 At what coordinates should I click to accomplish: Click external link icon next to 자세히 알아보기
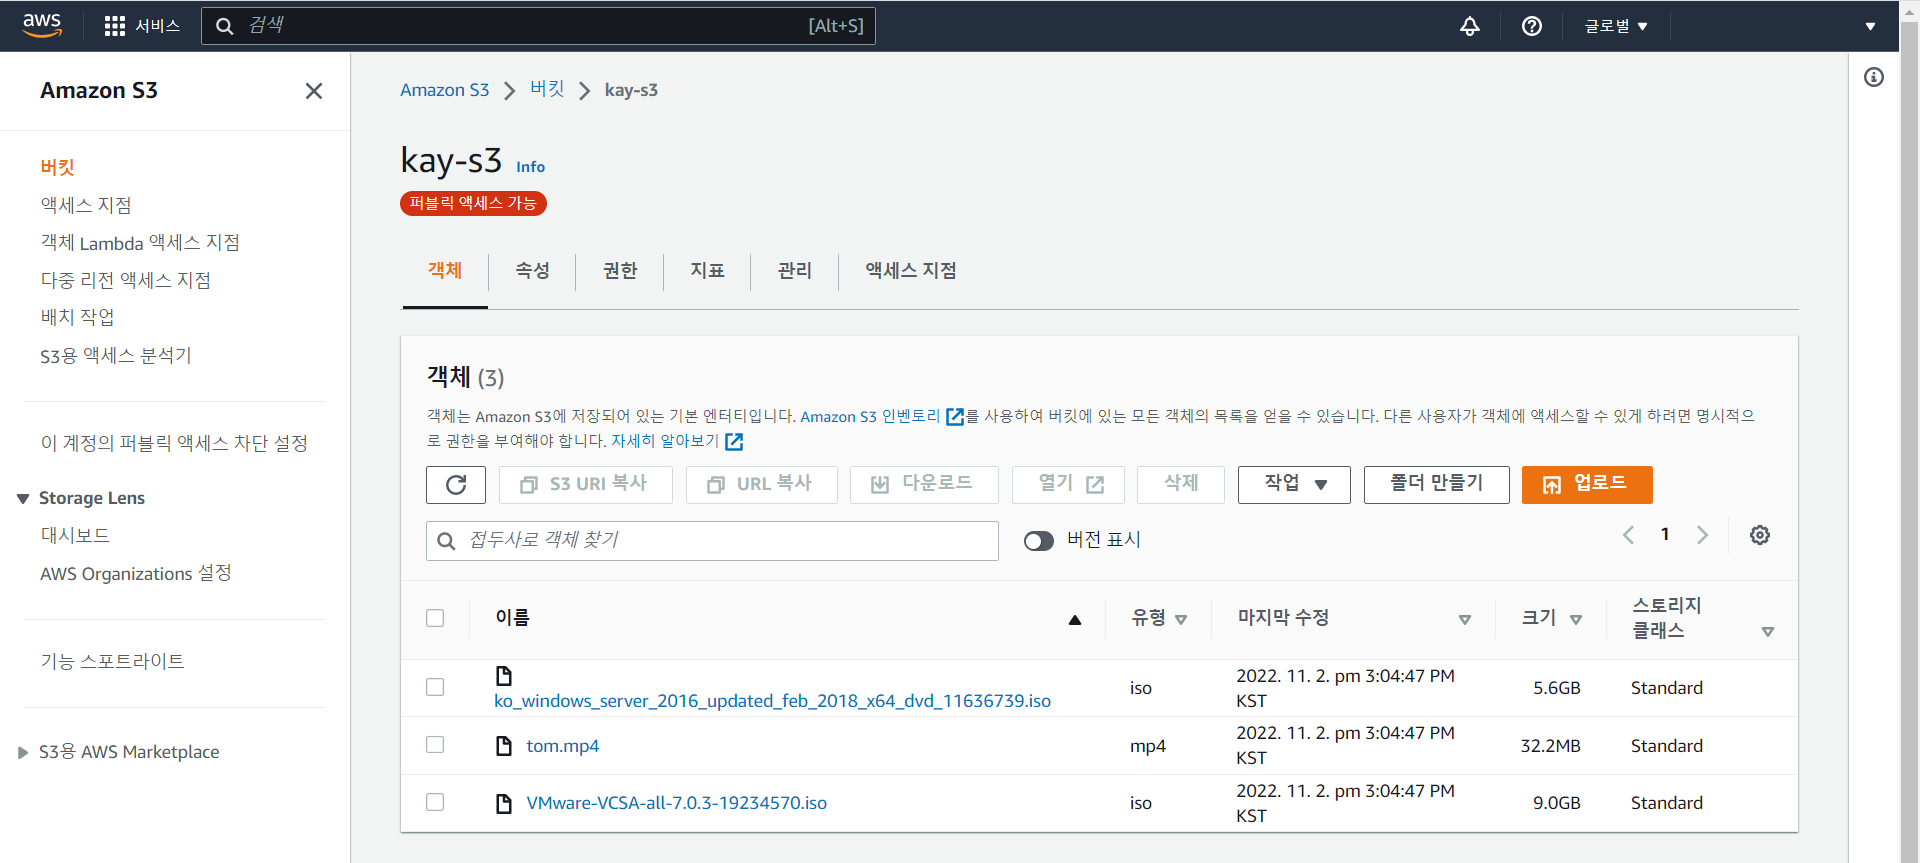pos(734,442)
